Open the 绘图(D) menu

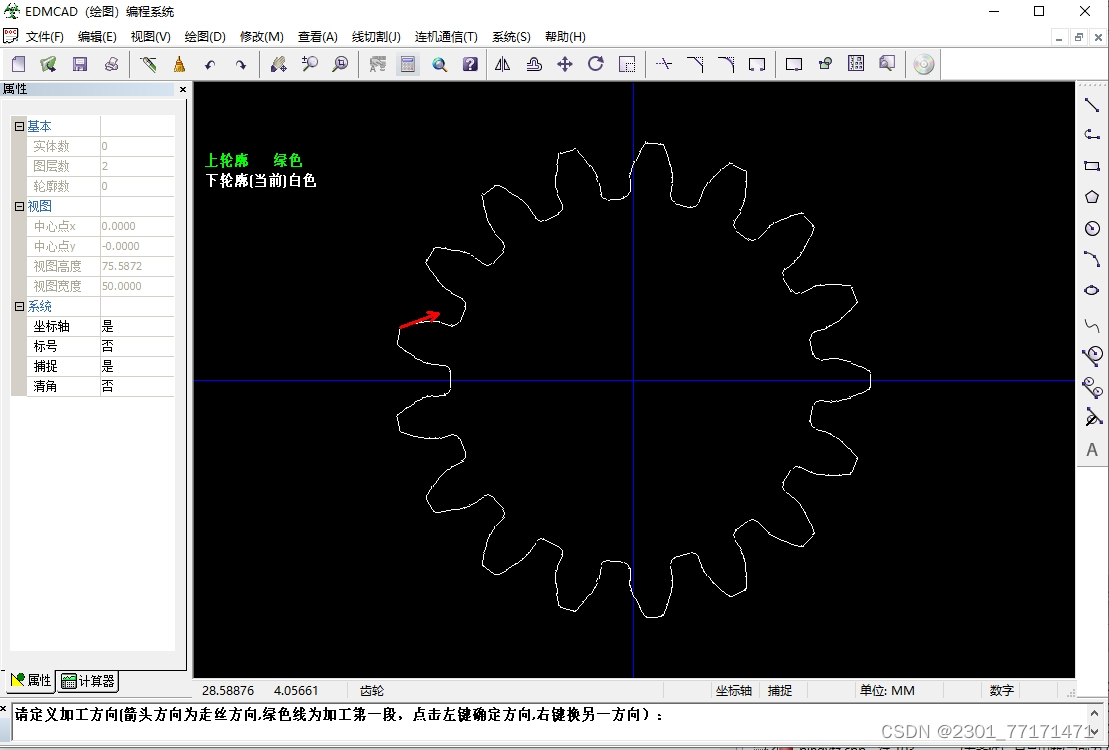[x=204, y=37]
